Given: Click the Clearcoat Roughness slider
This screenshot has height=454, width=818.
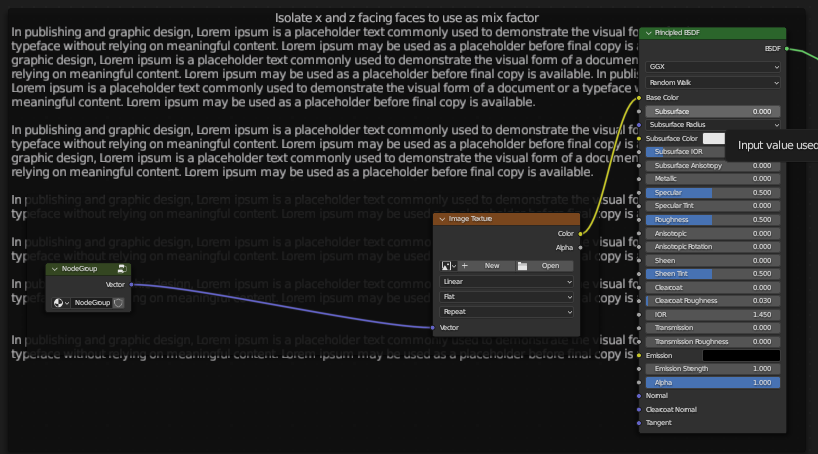Looking at the screenshot, I should [x=713, y=301].
